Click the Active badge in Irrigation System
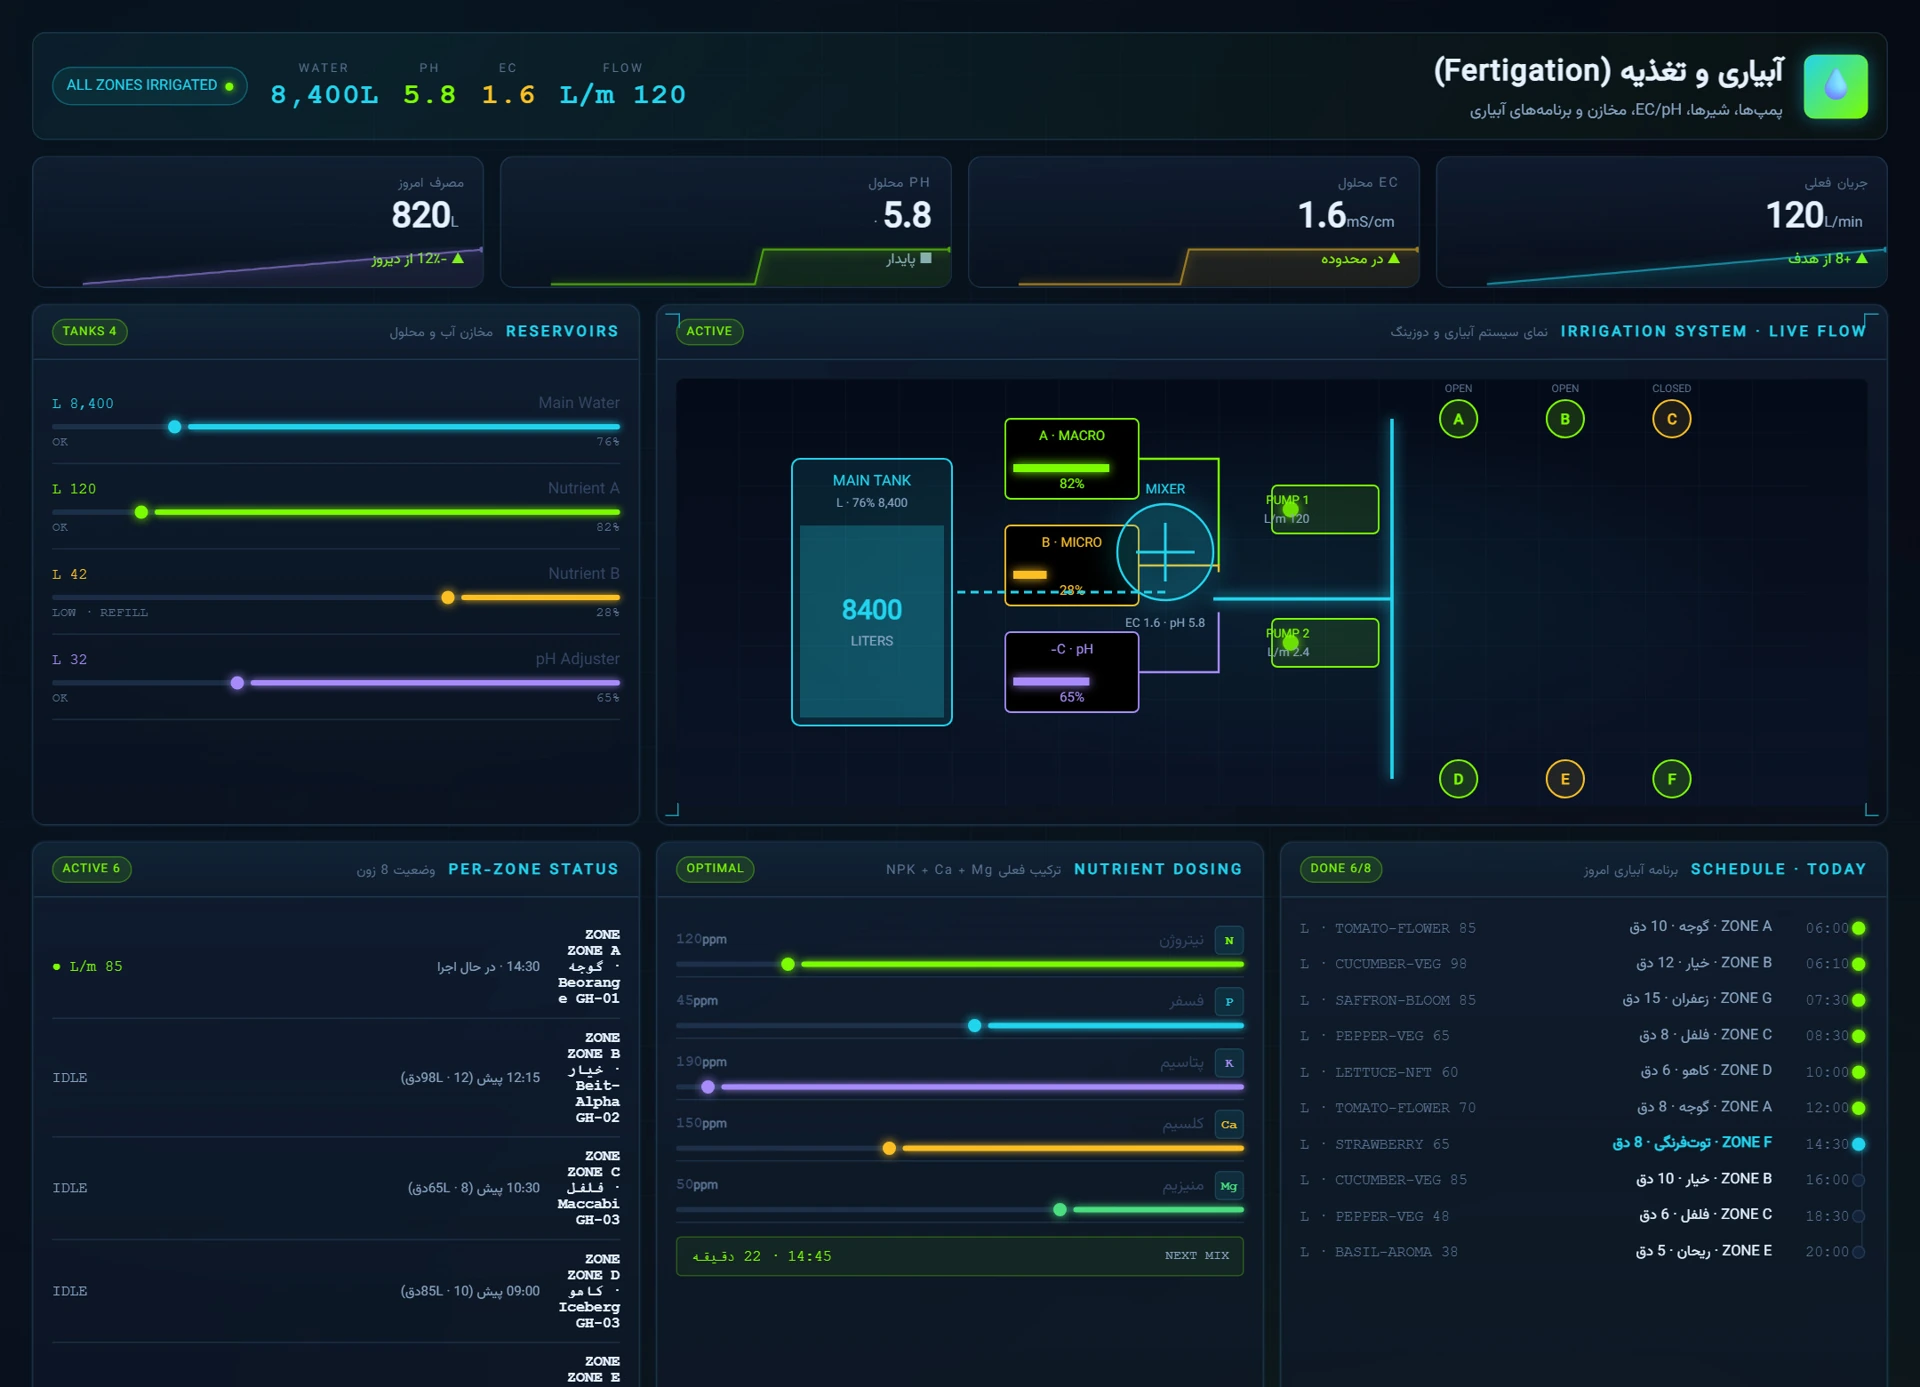 point(710,331)
